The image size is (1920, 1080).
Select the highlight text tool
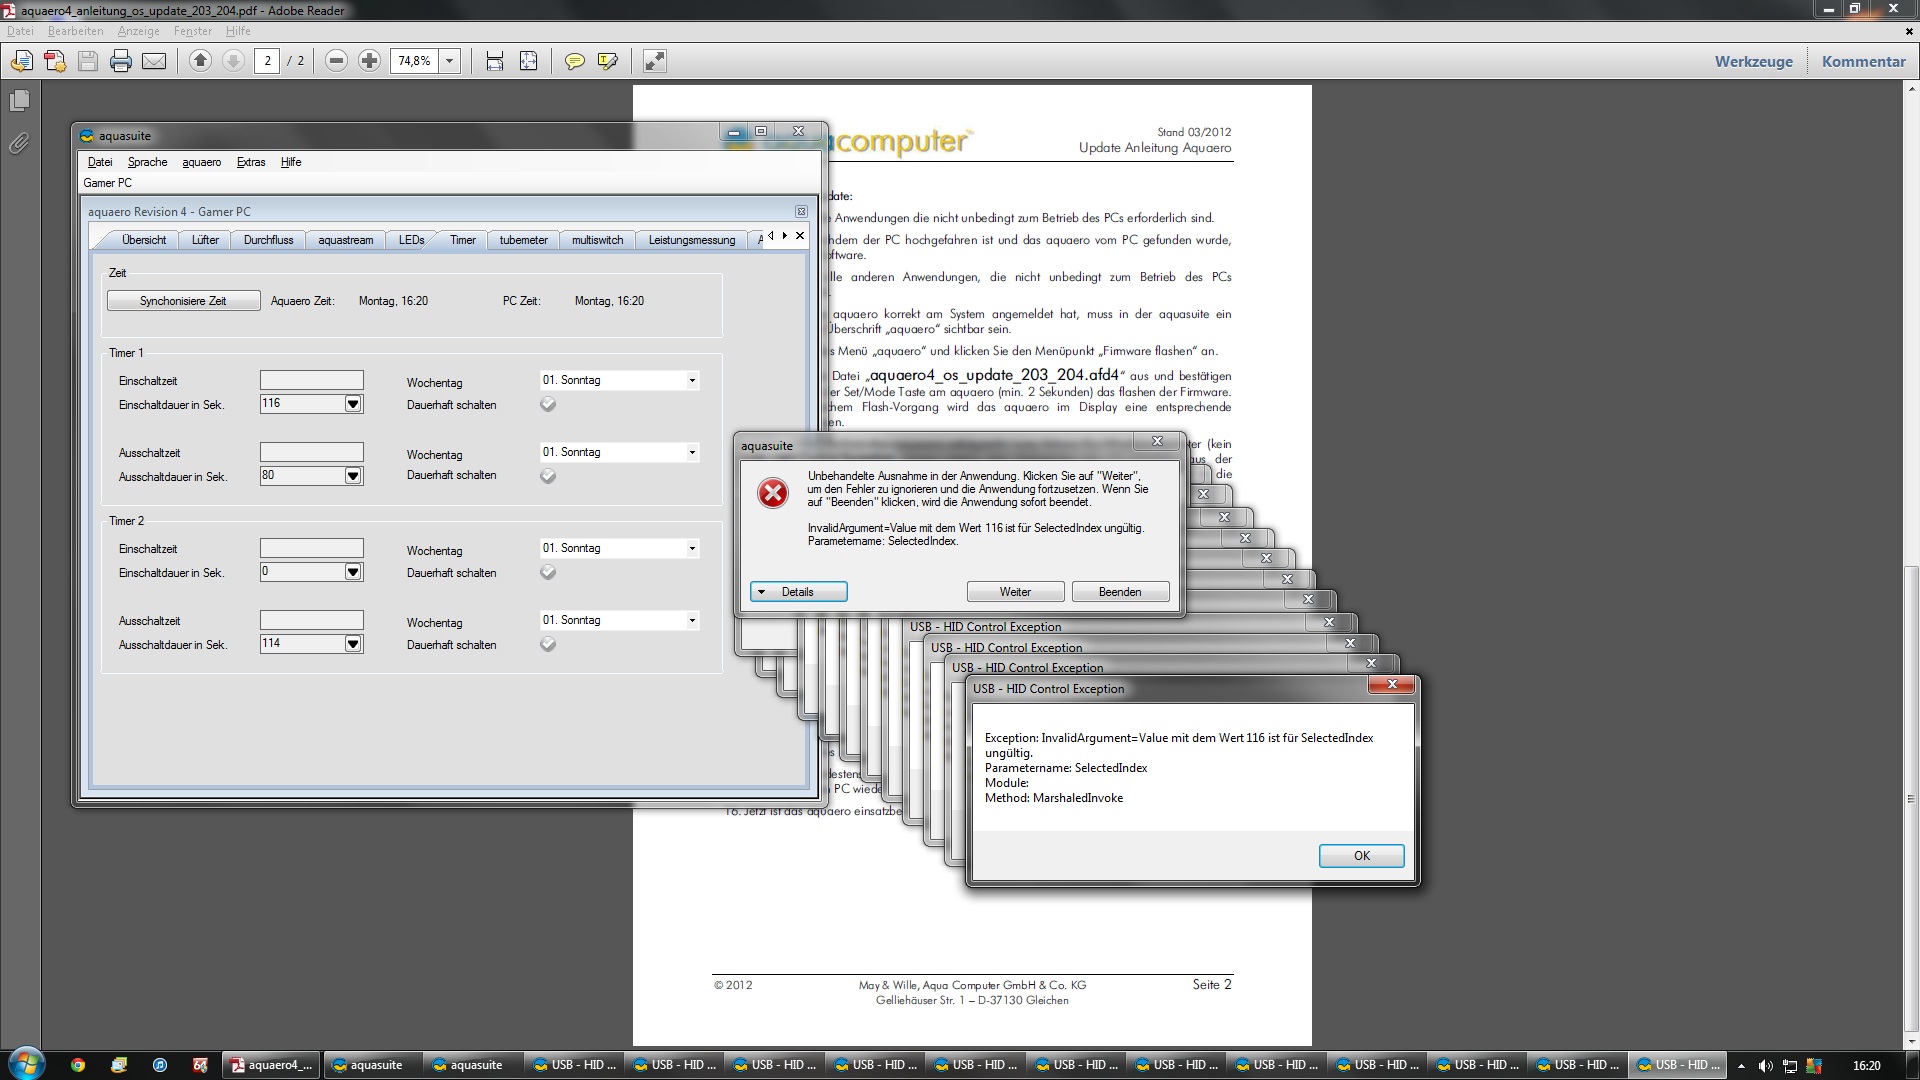[607, 61]
